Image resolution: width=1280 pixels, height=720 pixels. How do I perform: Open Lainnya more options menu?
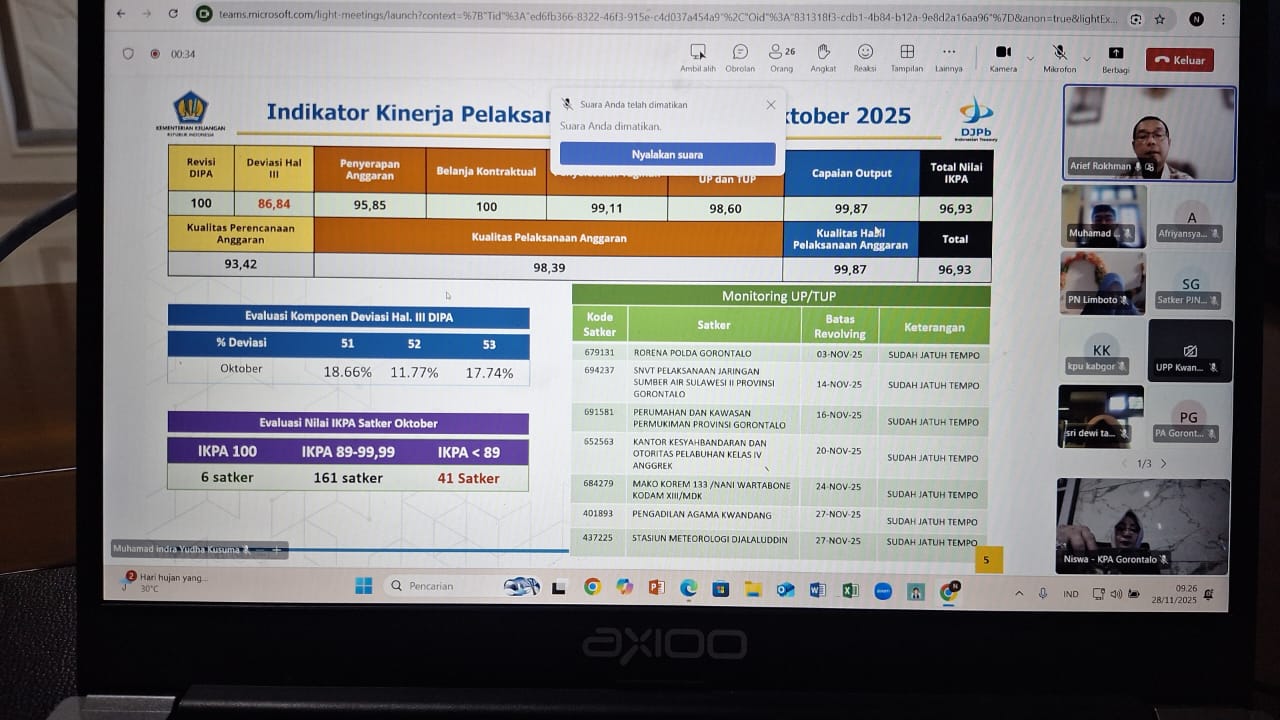(x=948, y=53)
